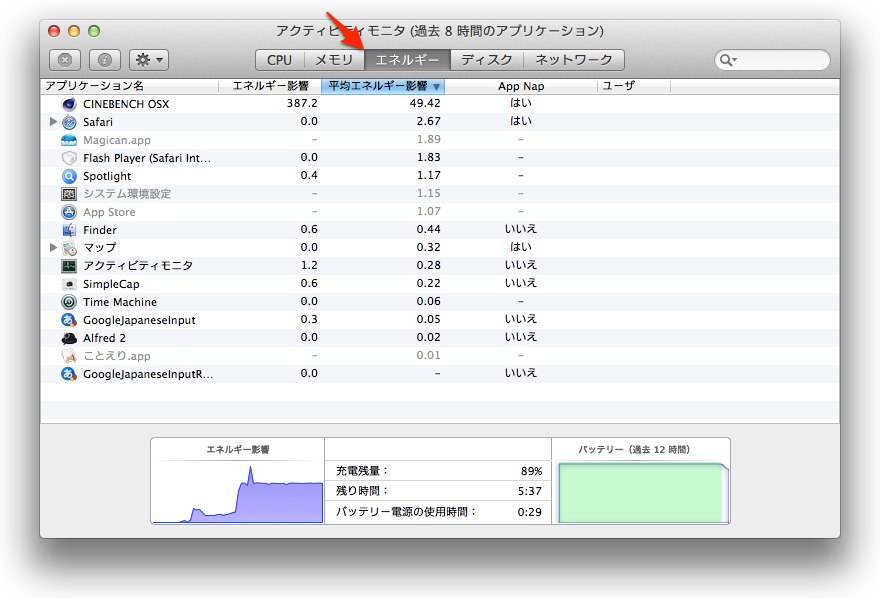880x598 pixels.
Task: Select the App Store row name
Action: 109,212
